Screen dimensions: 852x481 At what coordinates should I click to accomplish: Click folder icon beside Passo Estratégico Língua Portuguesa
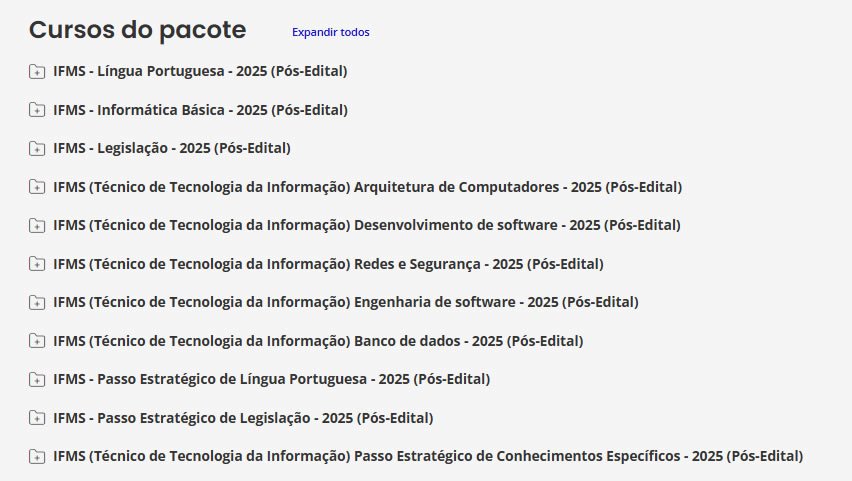[37, 379]
